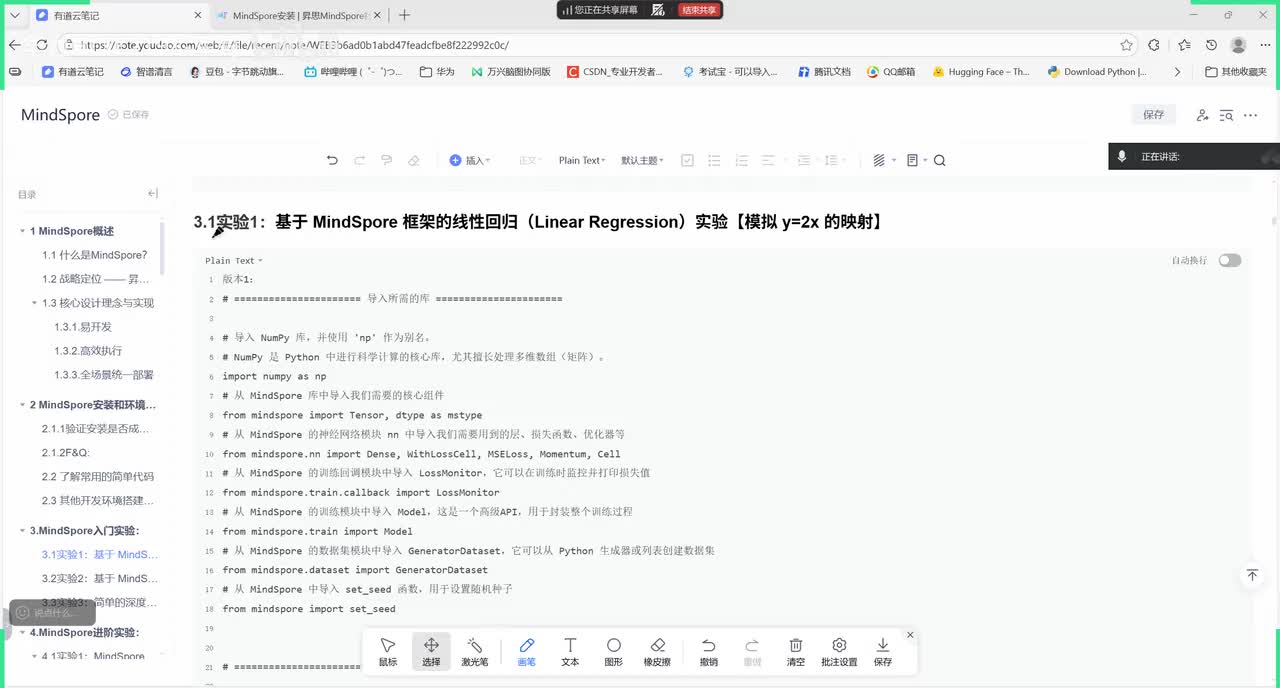The height and width of the screenshot is (688, 1280).
Task: Open the CSDN bookmark
Action: point(615,72)
